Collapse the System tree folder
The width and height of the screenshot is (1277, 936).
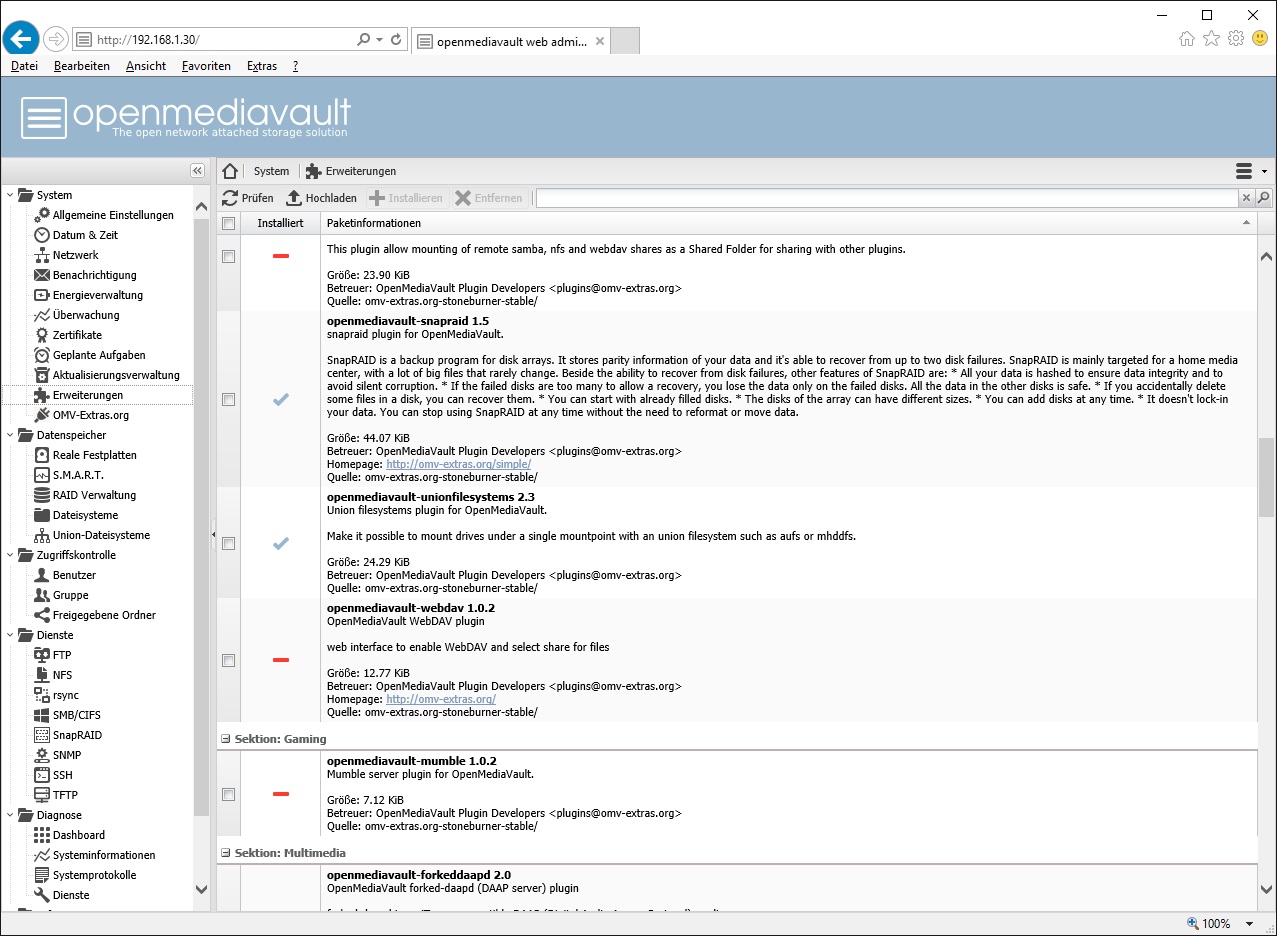[x=10, y=195]
